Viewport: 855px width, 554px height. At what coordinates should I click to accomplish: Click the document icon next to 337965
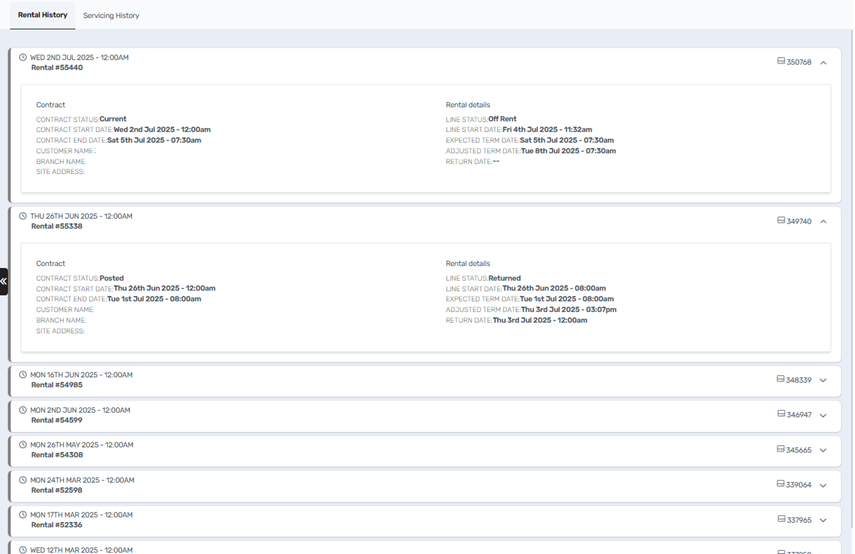point(781,519)
